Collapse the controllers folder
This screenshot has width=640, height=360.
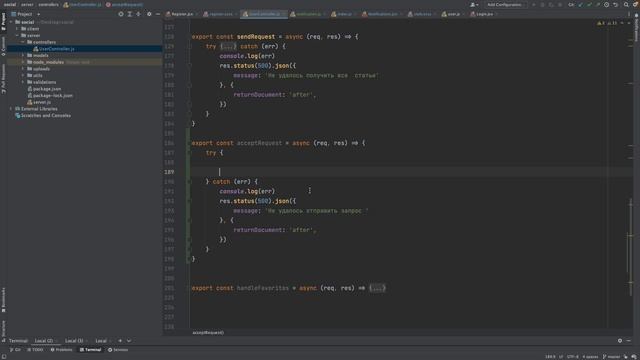coord(23,42)
